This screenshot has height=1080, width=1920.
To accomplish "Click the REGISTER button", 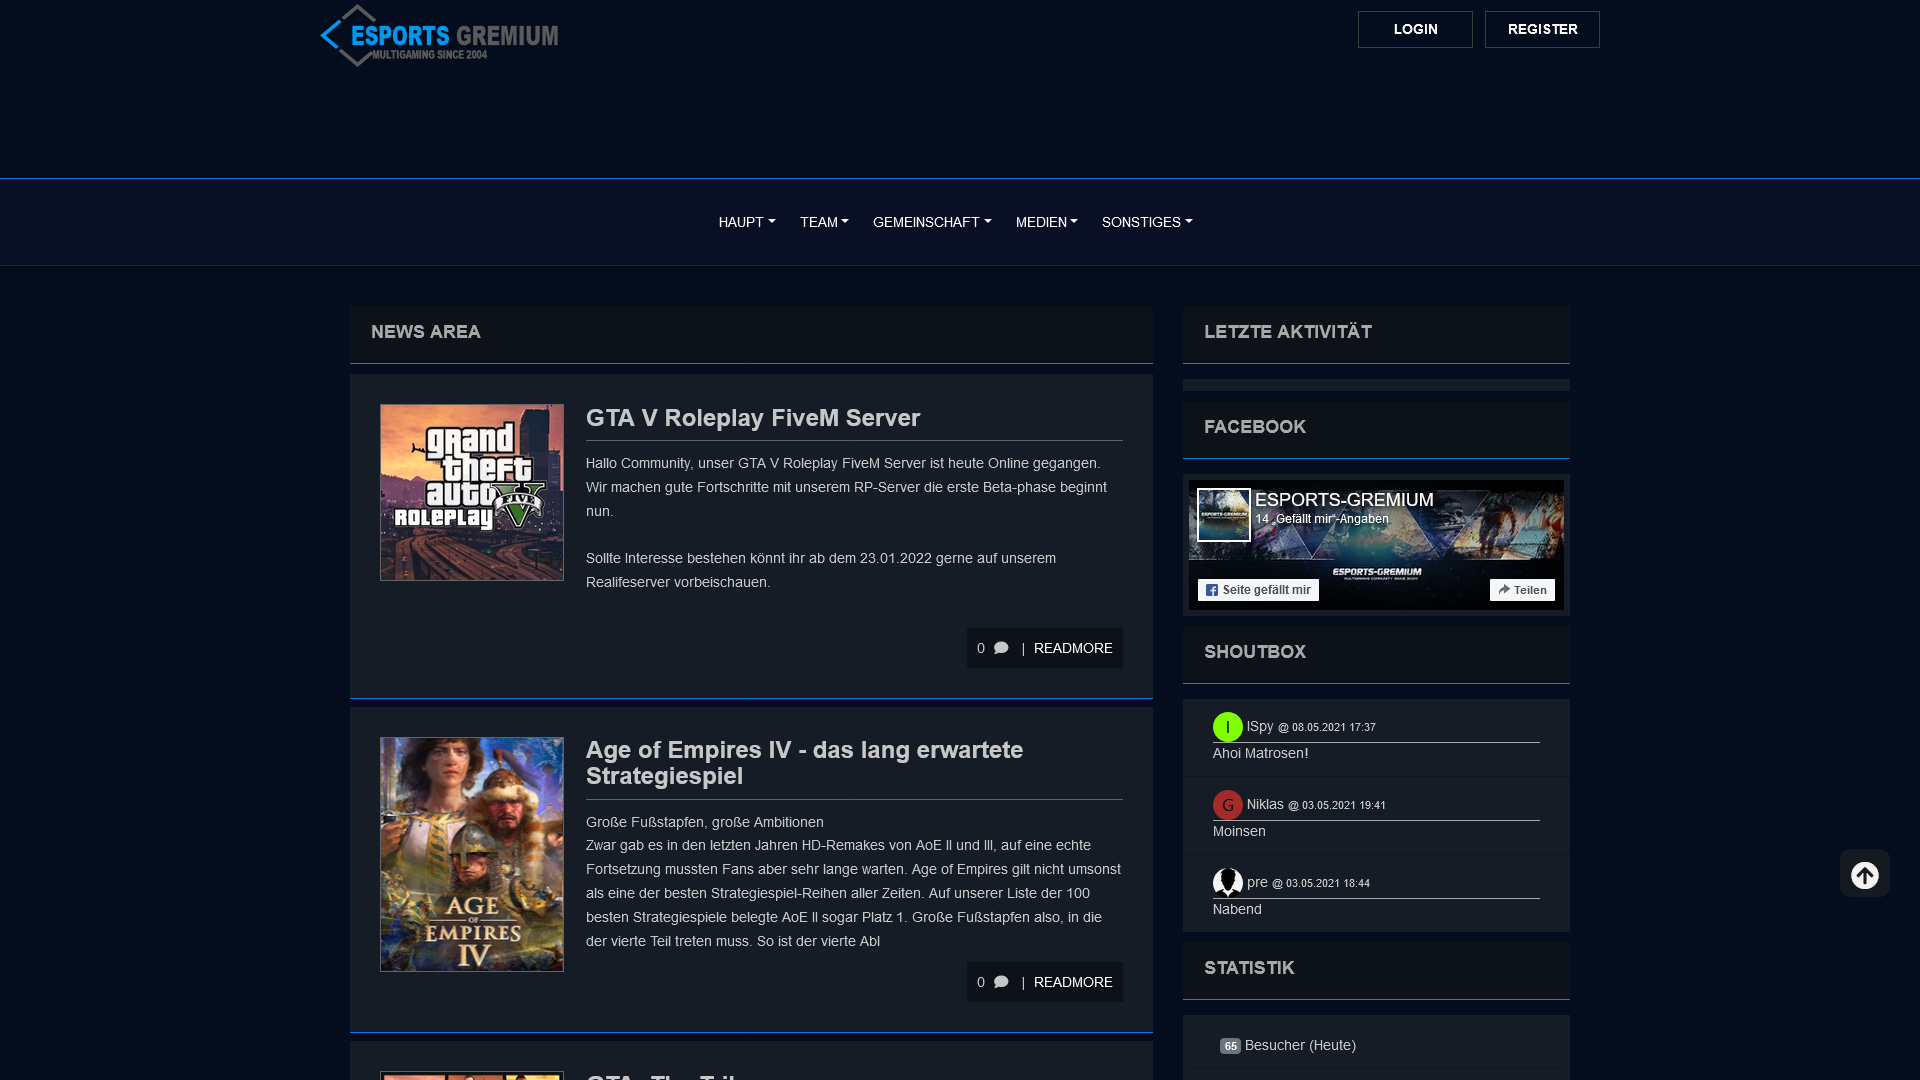I will 1542,29.
